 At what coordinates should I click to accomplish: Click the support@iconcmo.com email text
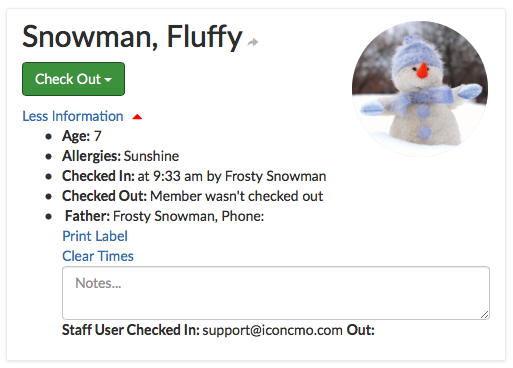pyautogui.click(x=272, y=330)
